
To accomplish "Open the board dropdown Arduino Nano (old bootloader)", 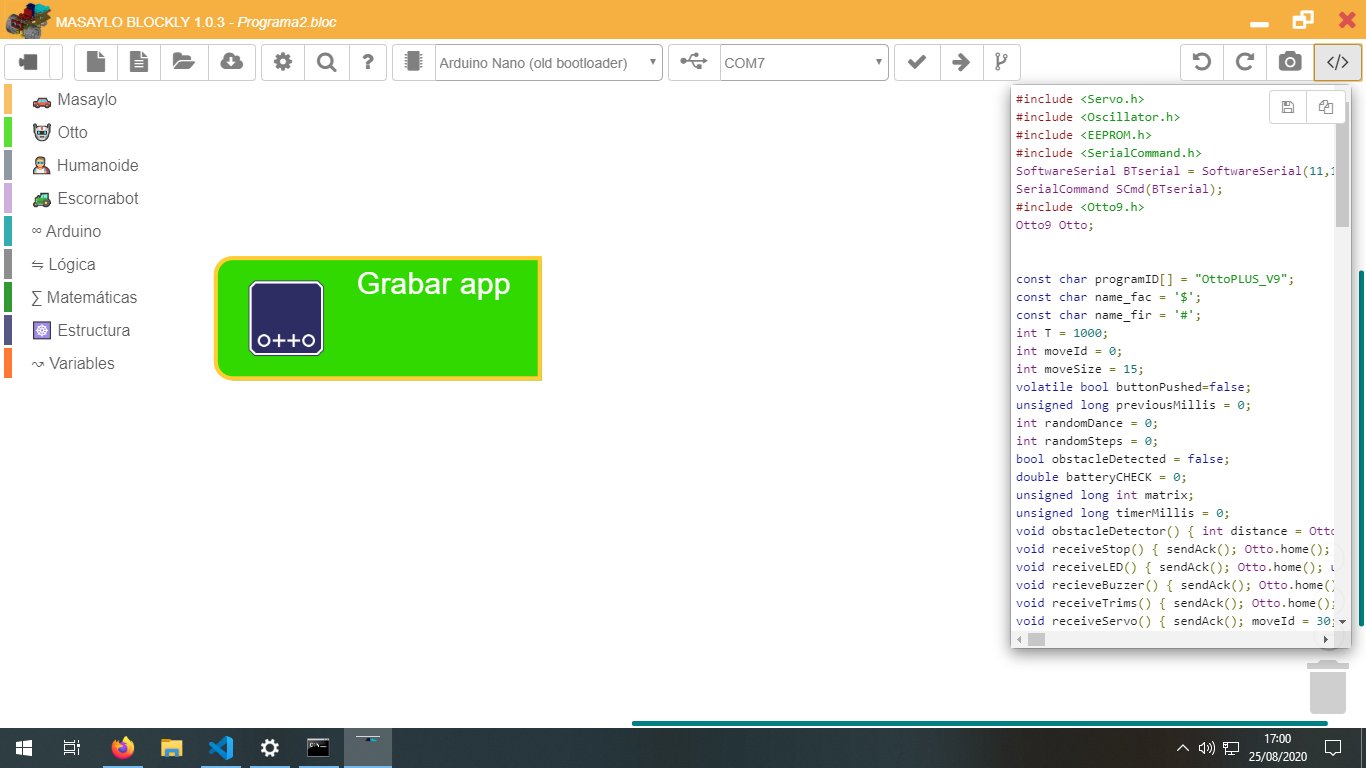I will 549,62.
